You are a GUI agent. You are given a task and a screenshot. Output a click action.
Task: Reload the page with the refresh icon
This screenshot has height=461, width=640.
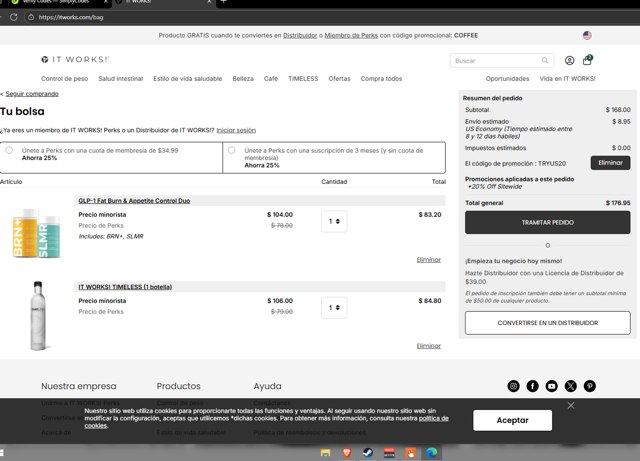pyautogui.click(x=13, y=17)
